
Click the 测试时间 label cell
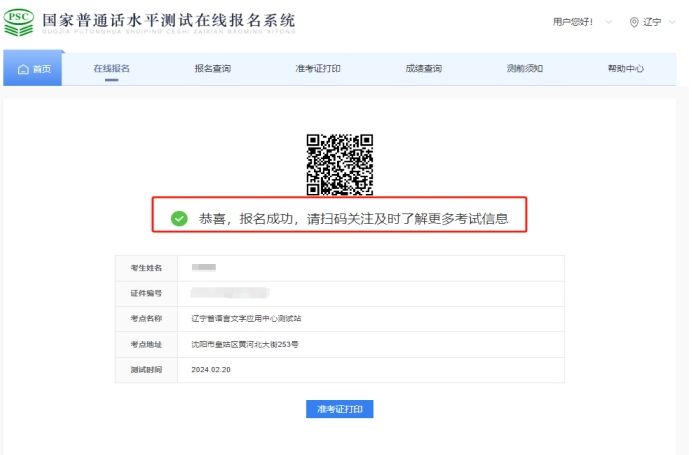pyautogui.click(x=146, y=370)
